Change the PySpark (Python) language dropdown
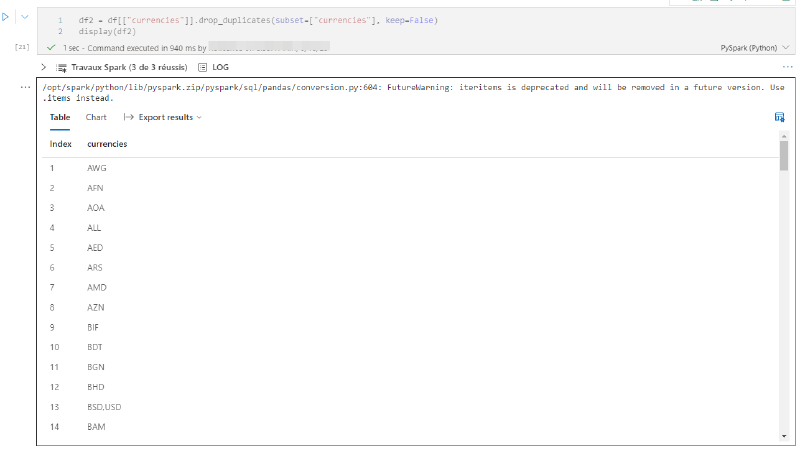 (755, 48)
